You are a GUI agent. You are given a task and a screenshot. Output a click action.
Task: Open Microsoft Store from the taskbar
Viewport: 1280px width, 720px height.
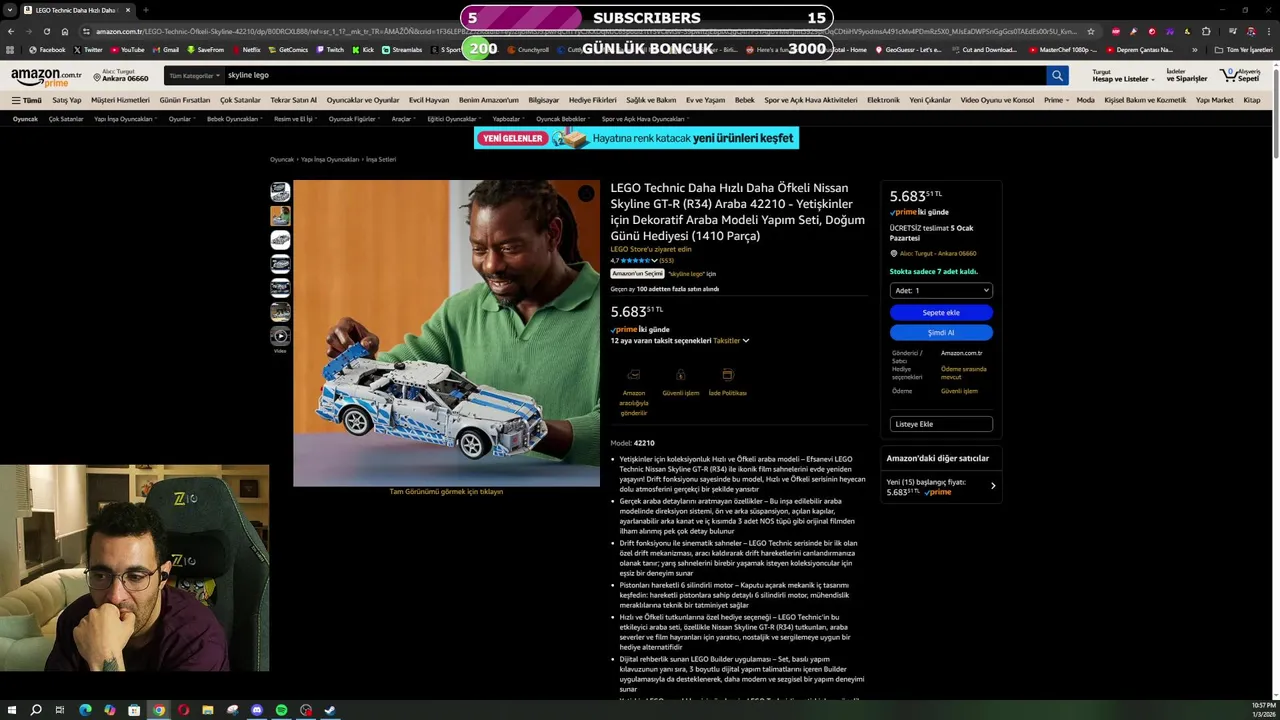click(134, 710)
